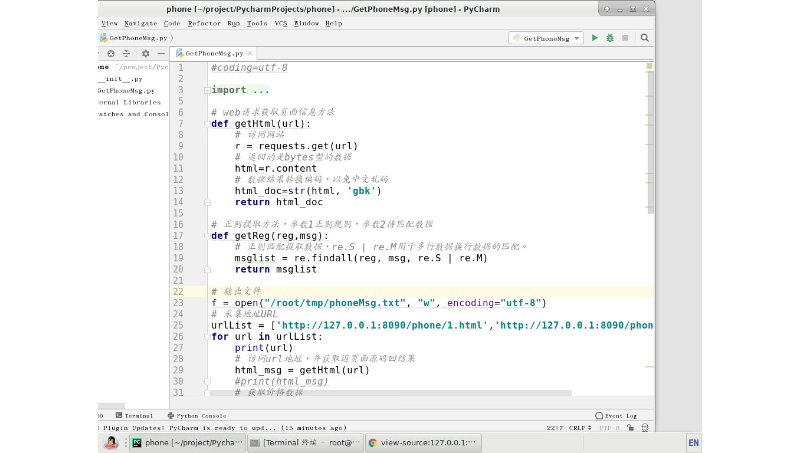Viewport: 800px width, 453px height.
Task: Open the Navigate menu
Action: (x=140, y=23)
